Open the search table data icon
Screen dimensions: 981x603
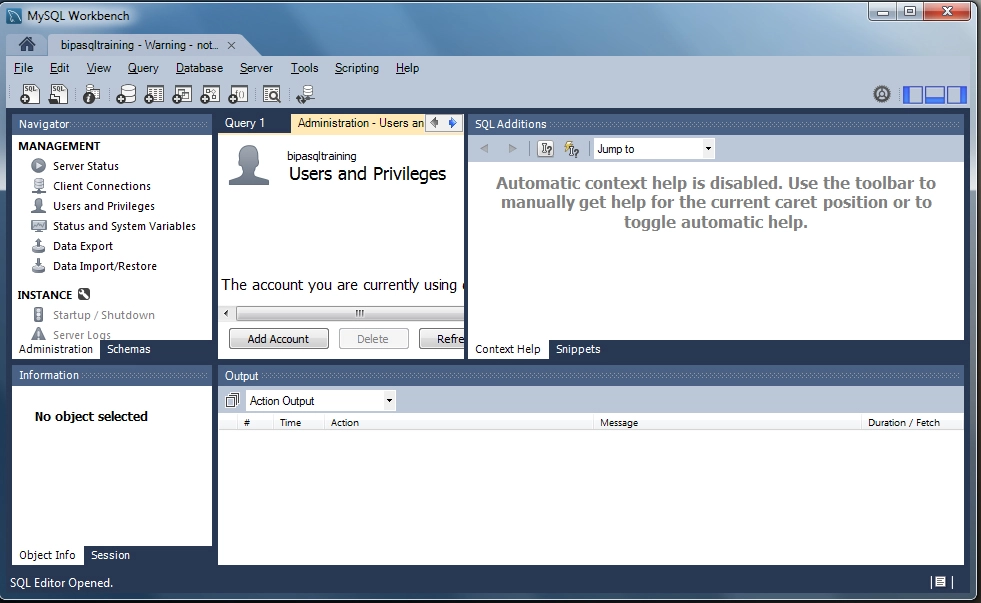click(x=271, y=93)
